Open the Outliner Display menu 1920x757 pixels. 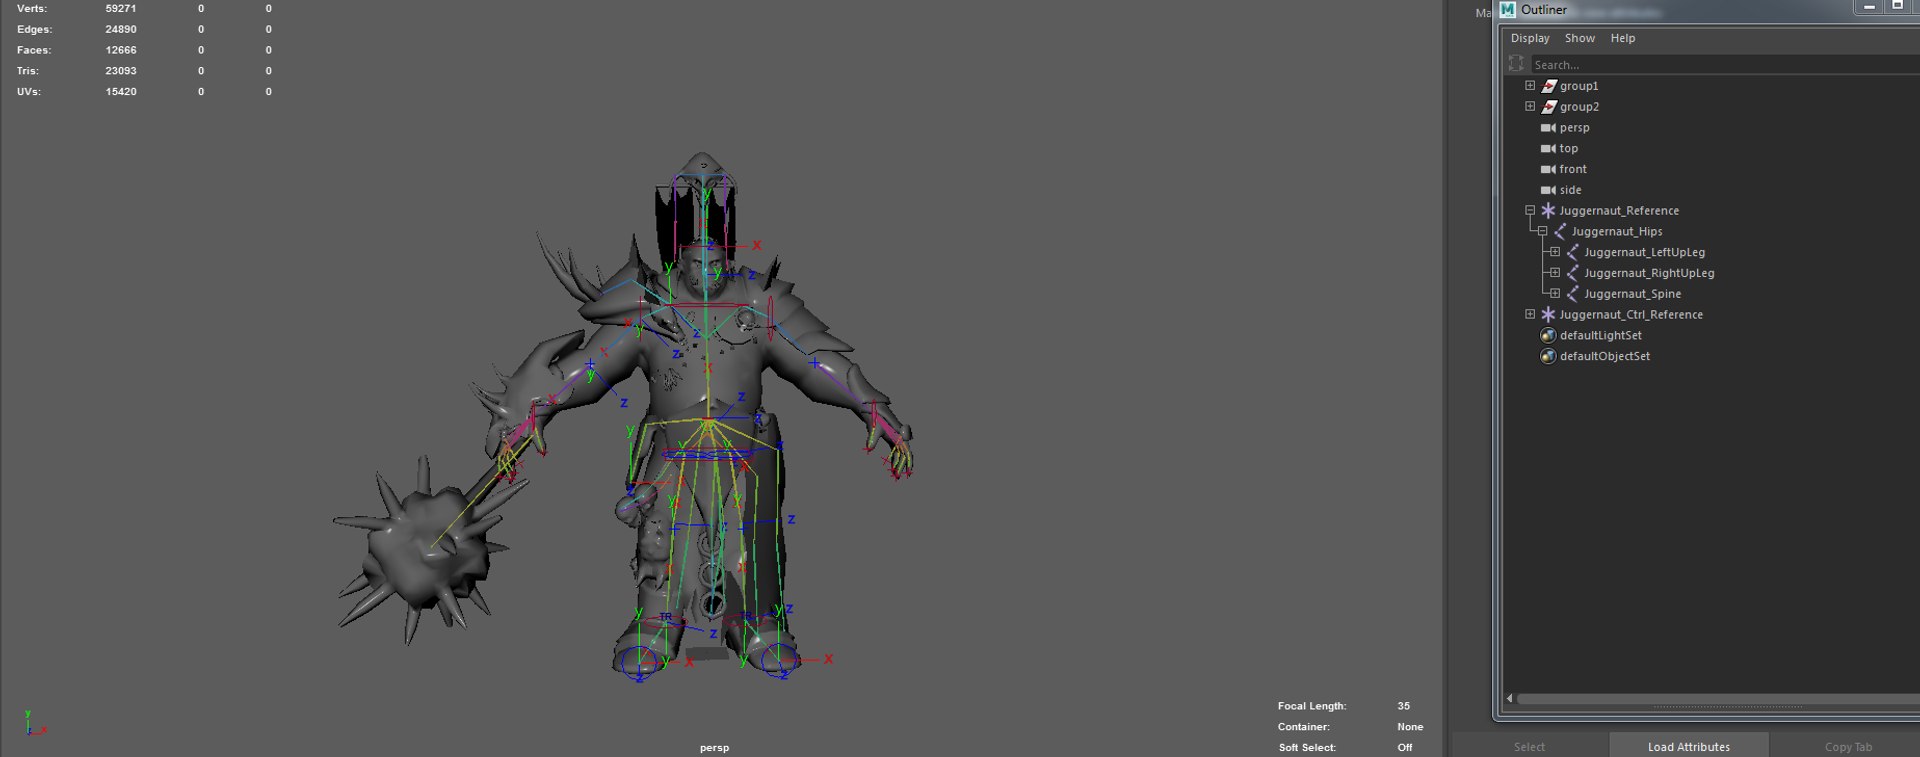(x=1530, y=38)
